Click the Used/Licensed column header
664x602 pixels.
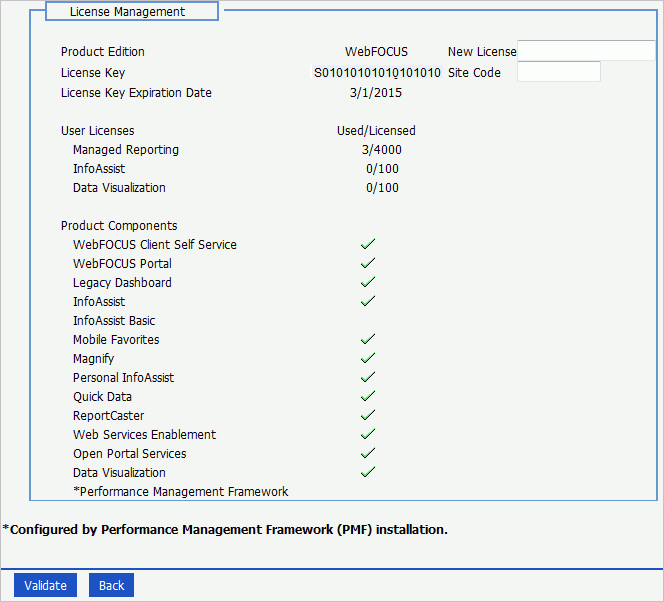point(376,131)
